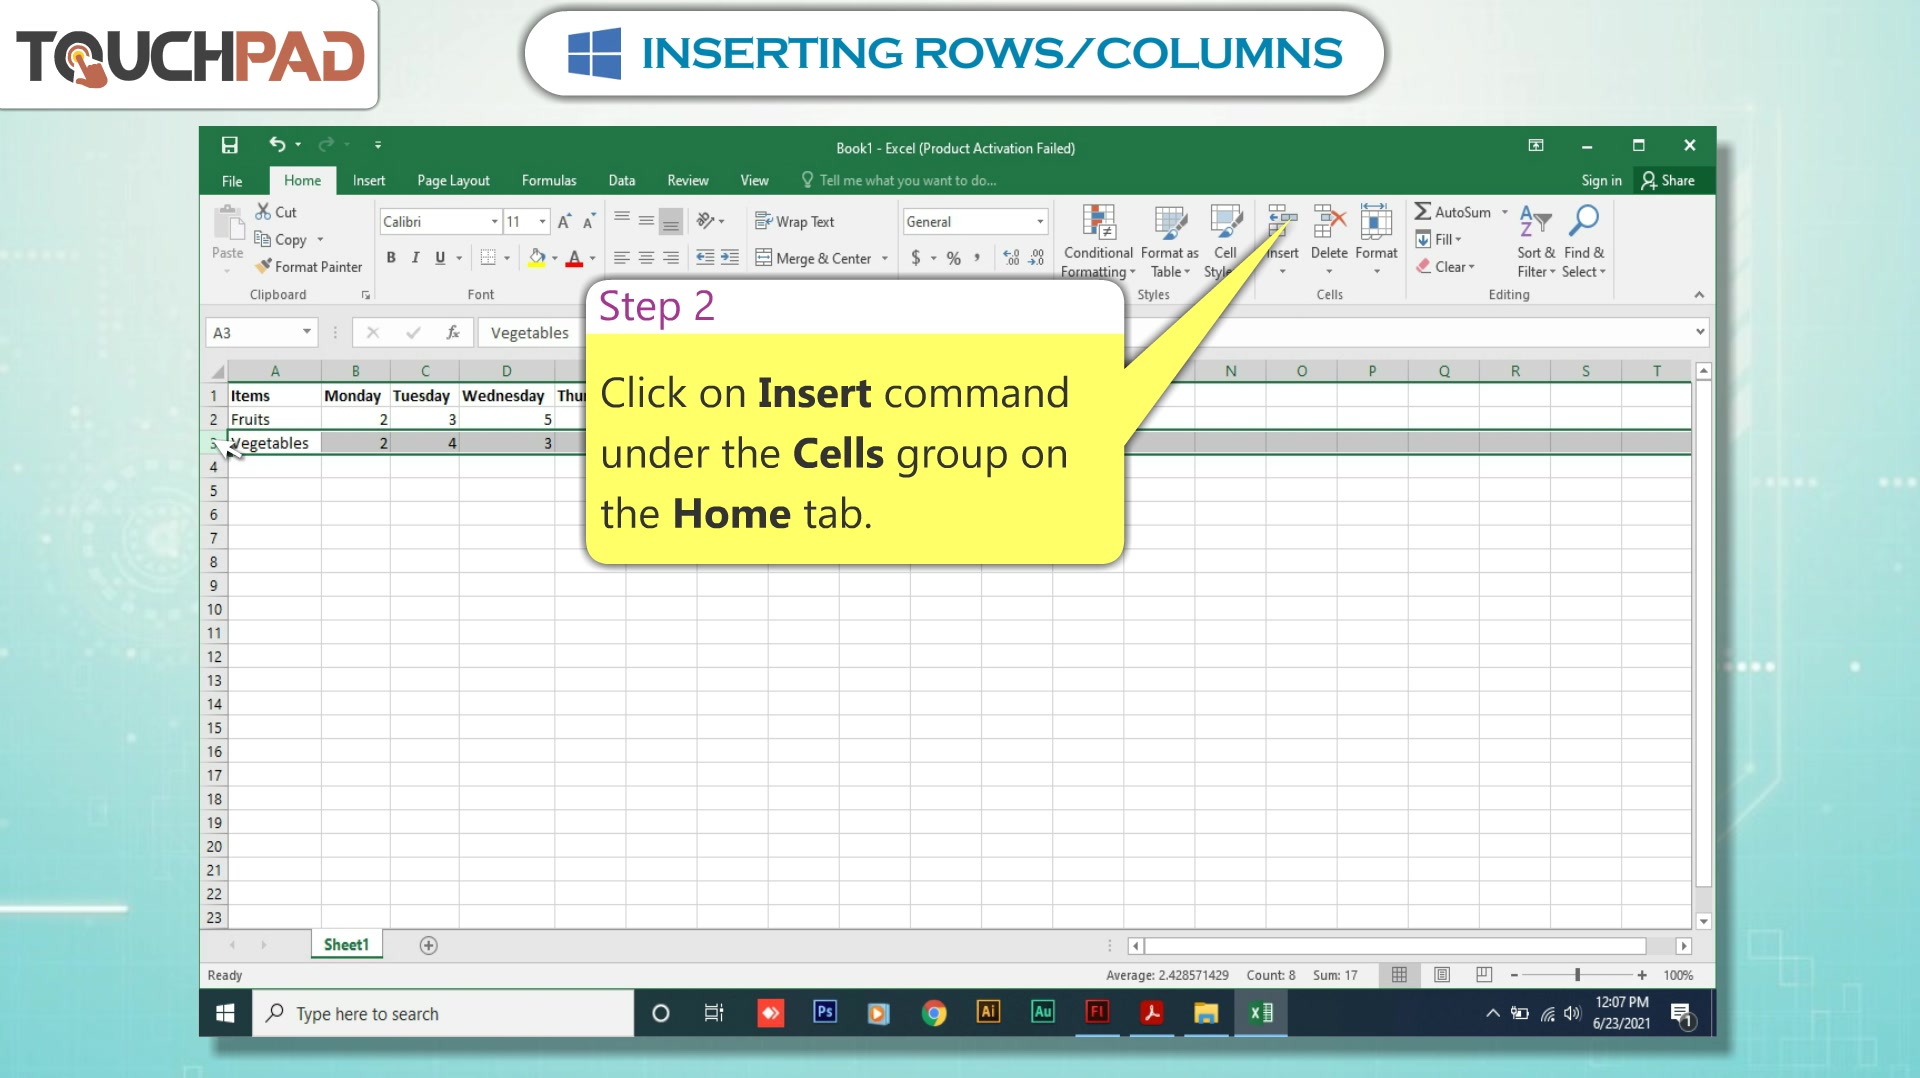Apply the fill color bucket

tap(537, 258)
